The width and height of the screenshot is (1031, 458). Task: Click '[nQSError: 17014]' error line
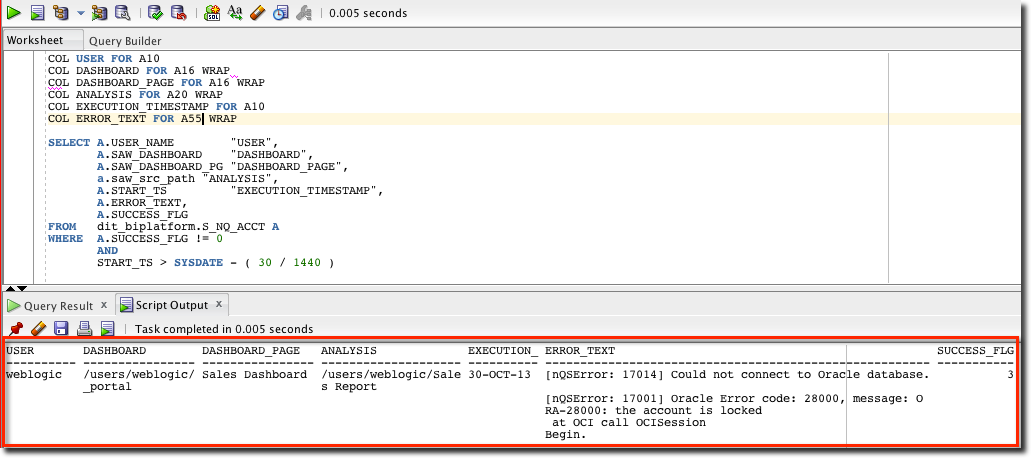click(x=737, y=375)
